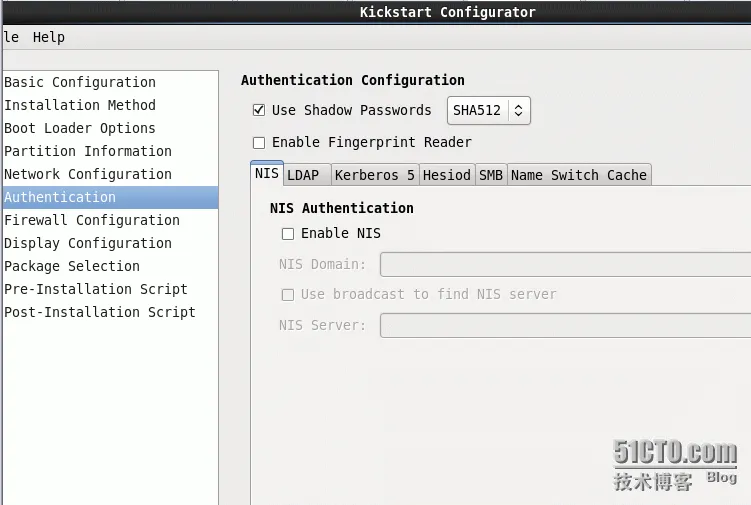The image size is (751, 505).
Task: Go to the SMB tab
Action: point(490,175)
